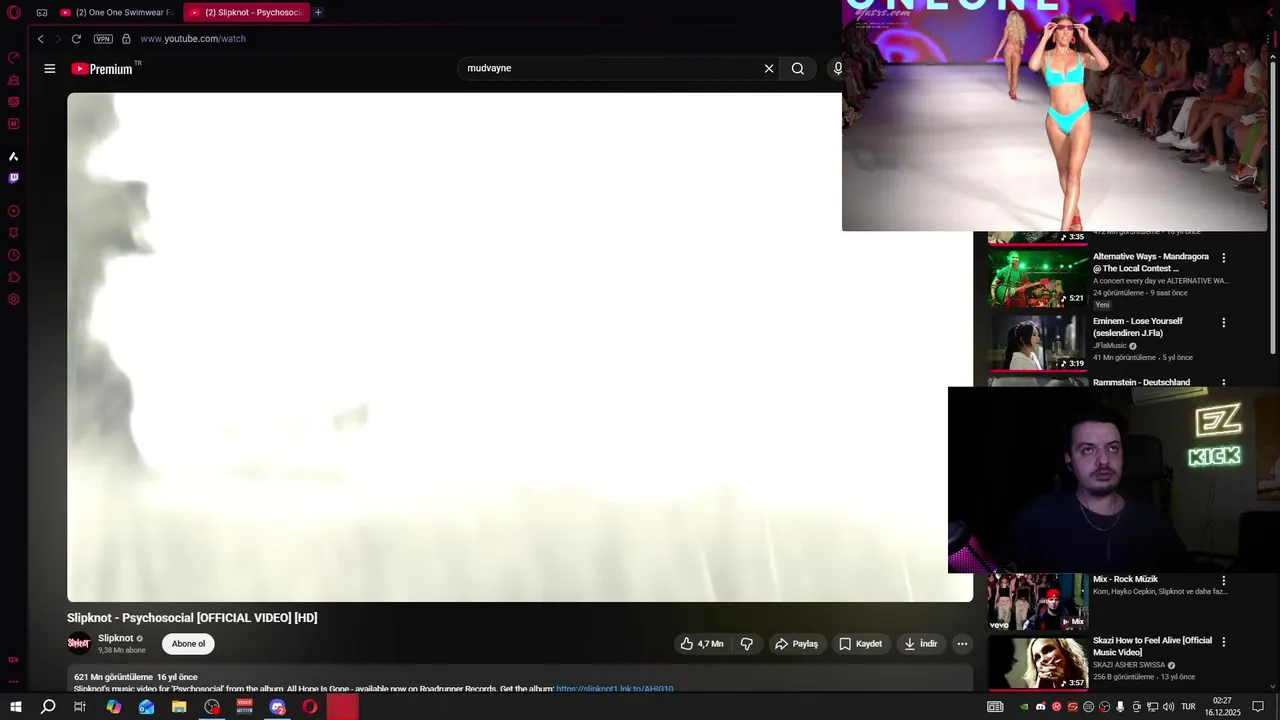Open Skazi How to Feel Alive video
This screenshot has width=1280, height=720.
click(1037, 663)
